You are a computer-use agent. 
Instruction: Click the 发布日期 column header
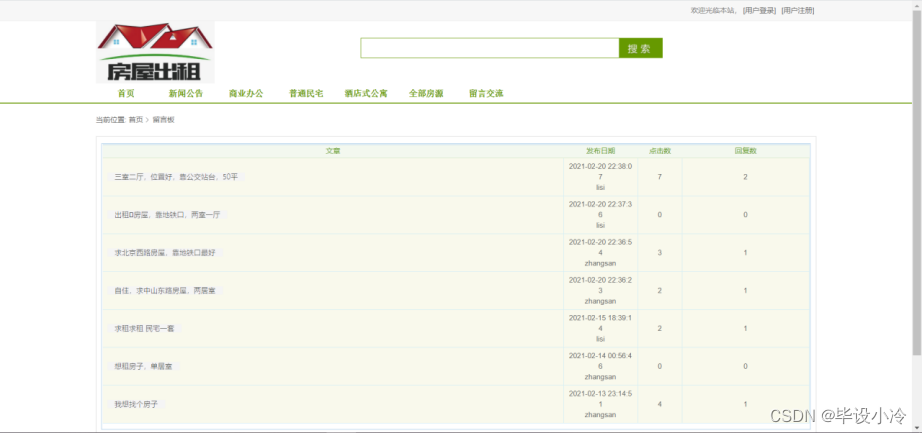[x=600, y=151]
